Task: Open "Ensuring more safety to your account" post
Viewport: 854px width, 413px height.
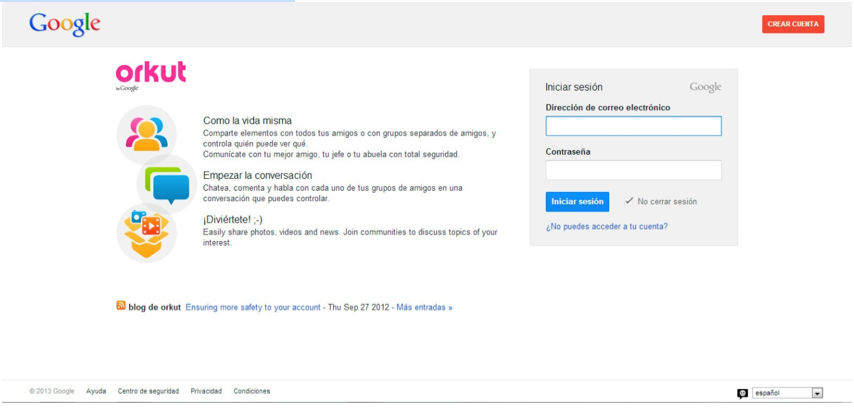Action: (253, 307)
